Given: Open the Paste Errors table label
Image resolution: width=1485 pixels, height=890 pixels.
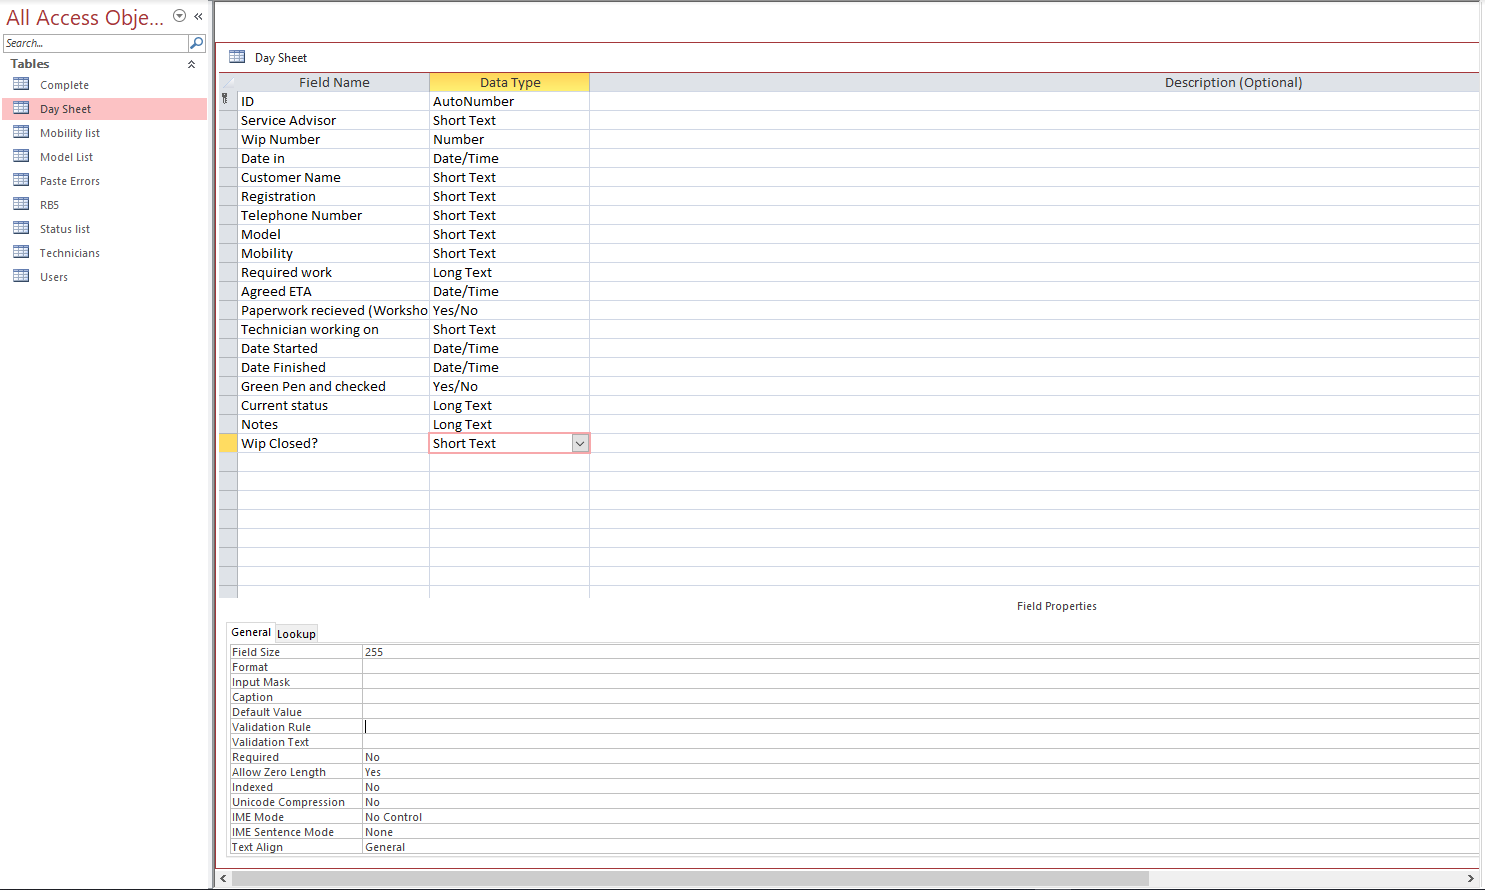Looking at the screenshot, I should tap(70, 181).
